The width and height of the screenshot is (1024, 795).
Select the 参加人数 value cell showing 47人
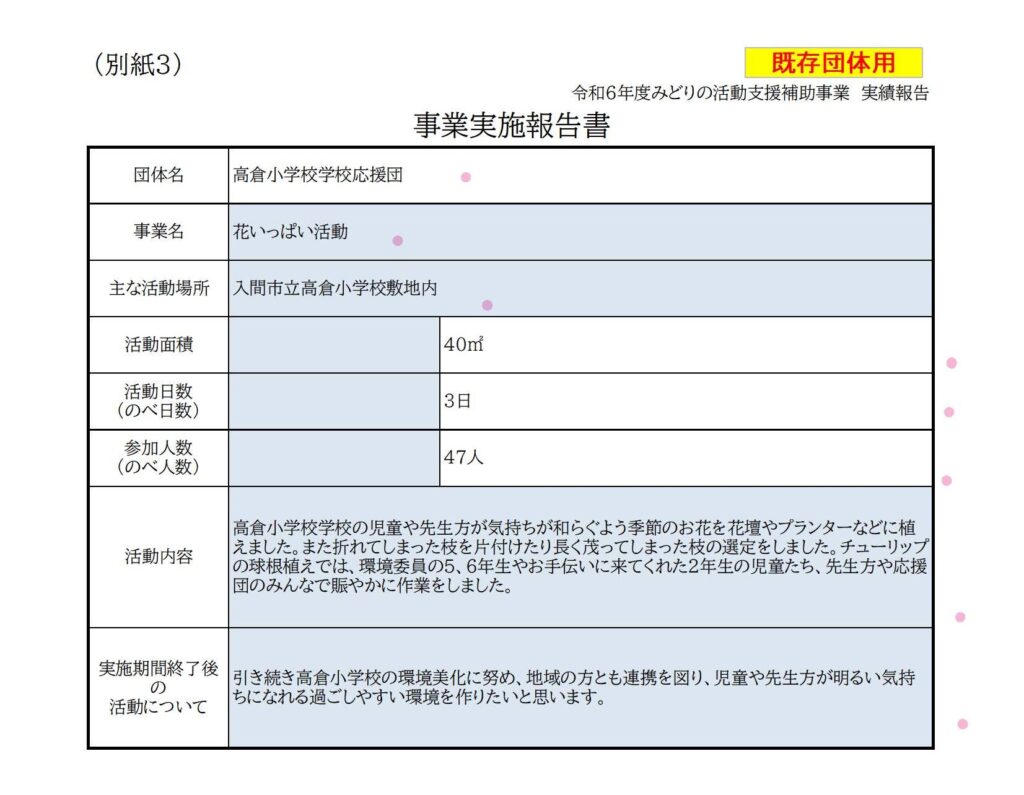point(685,458)
